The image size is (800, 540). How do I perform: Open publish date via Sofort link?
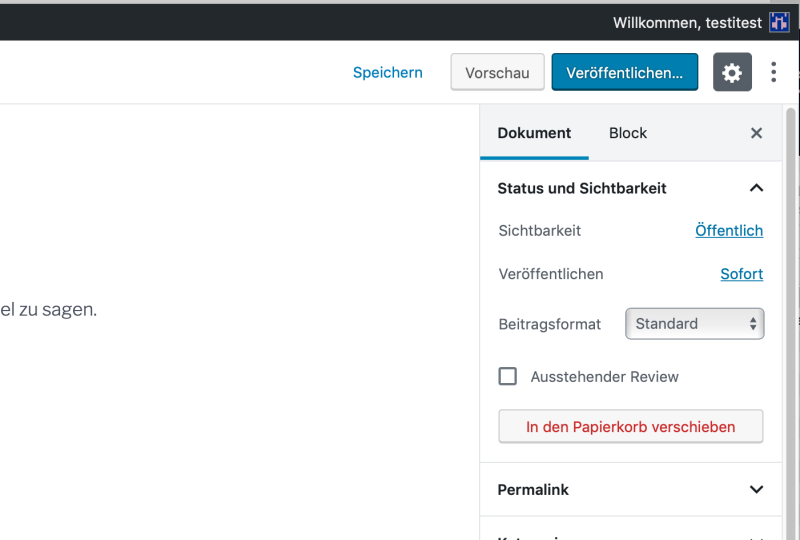[741, 274]
